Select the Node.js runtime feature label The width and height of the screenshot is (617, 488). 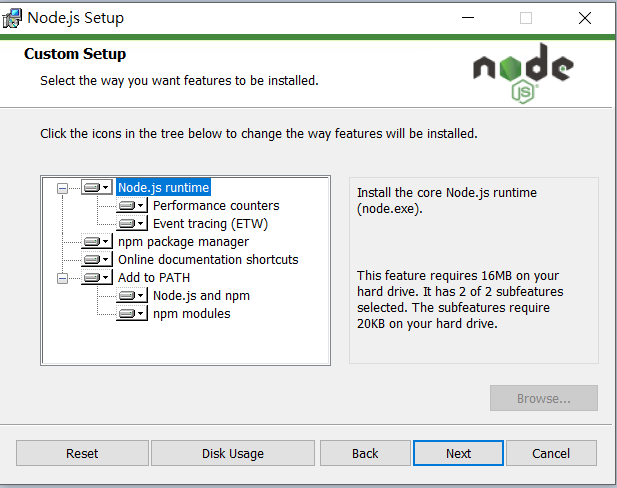click(x=163, y=187)
